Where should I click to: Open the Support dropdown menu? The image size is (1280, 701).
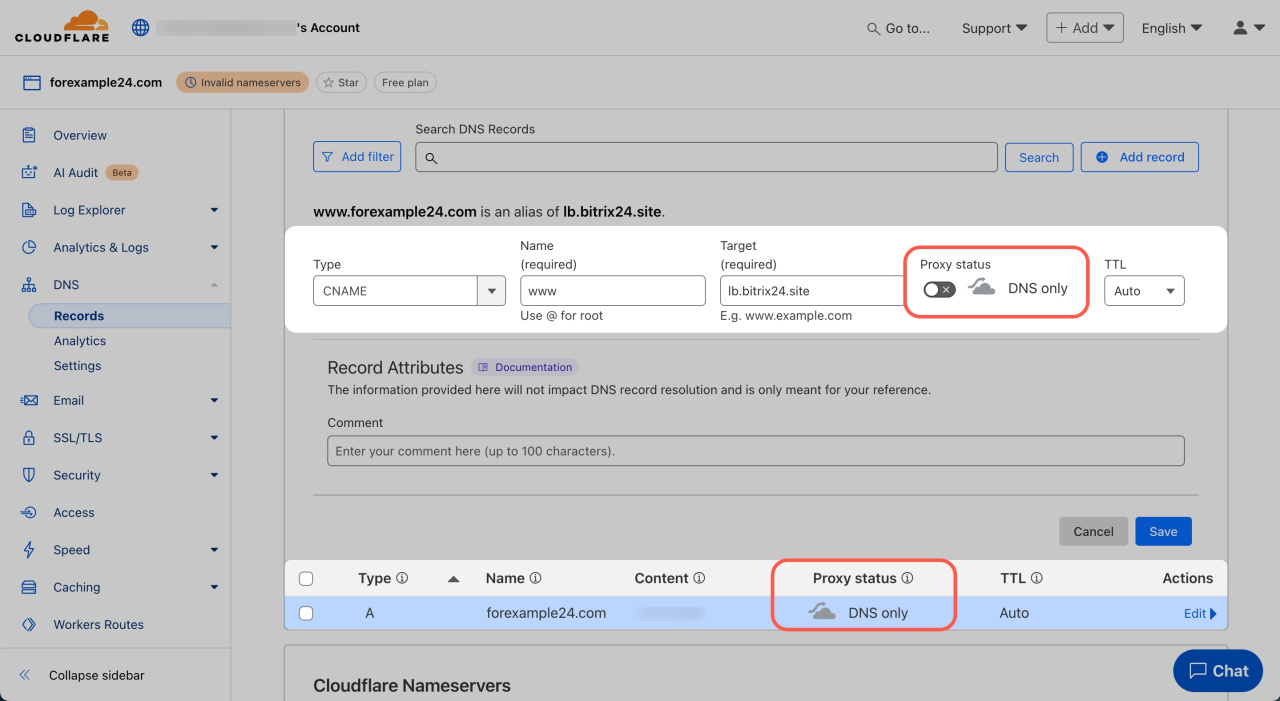994,28
